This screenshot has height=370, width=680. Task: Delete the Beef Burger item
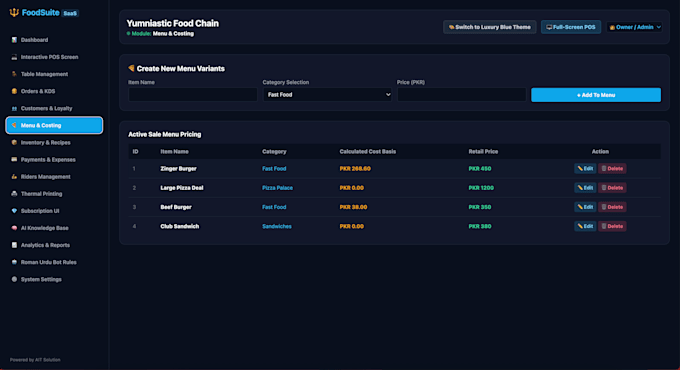(x=612, y=207)
